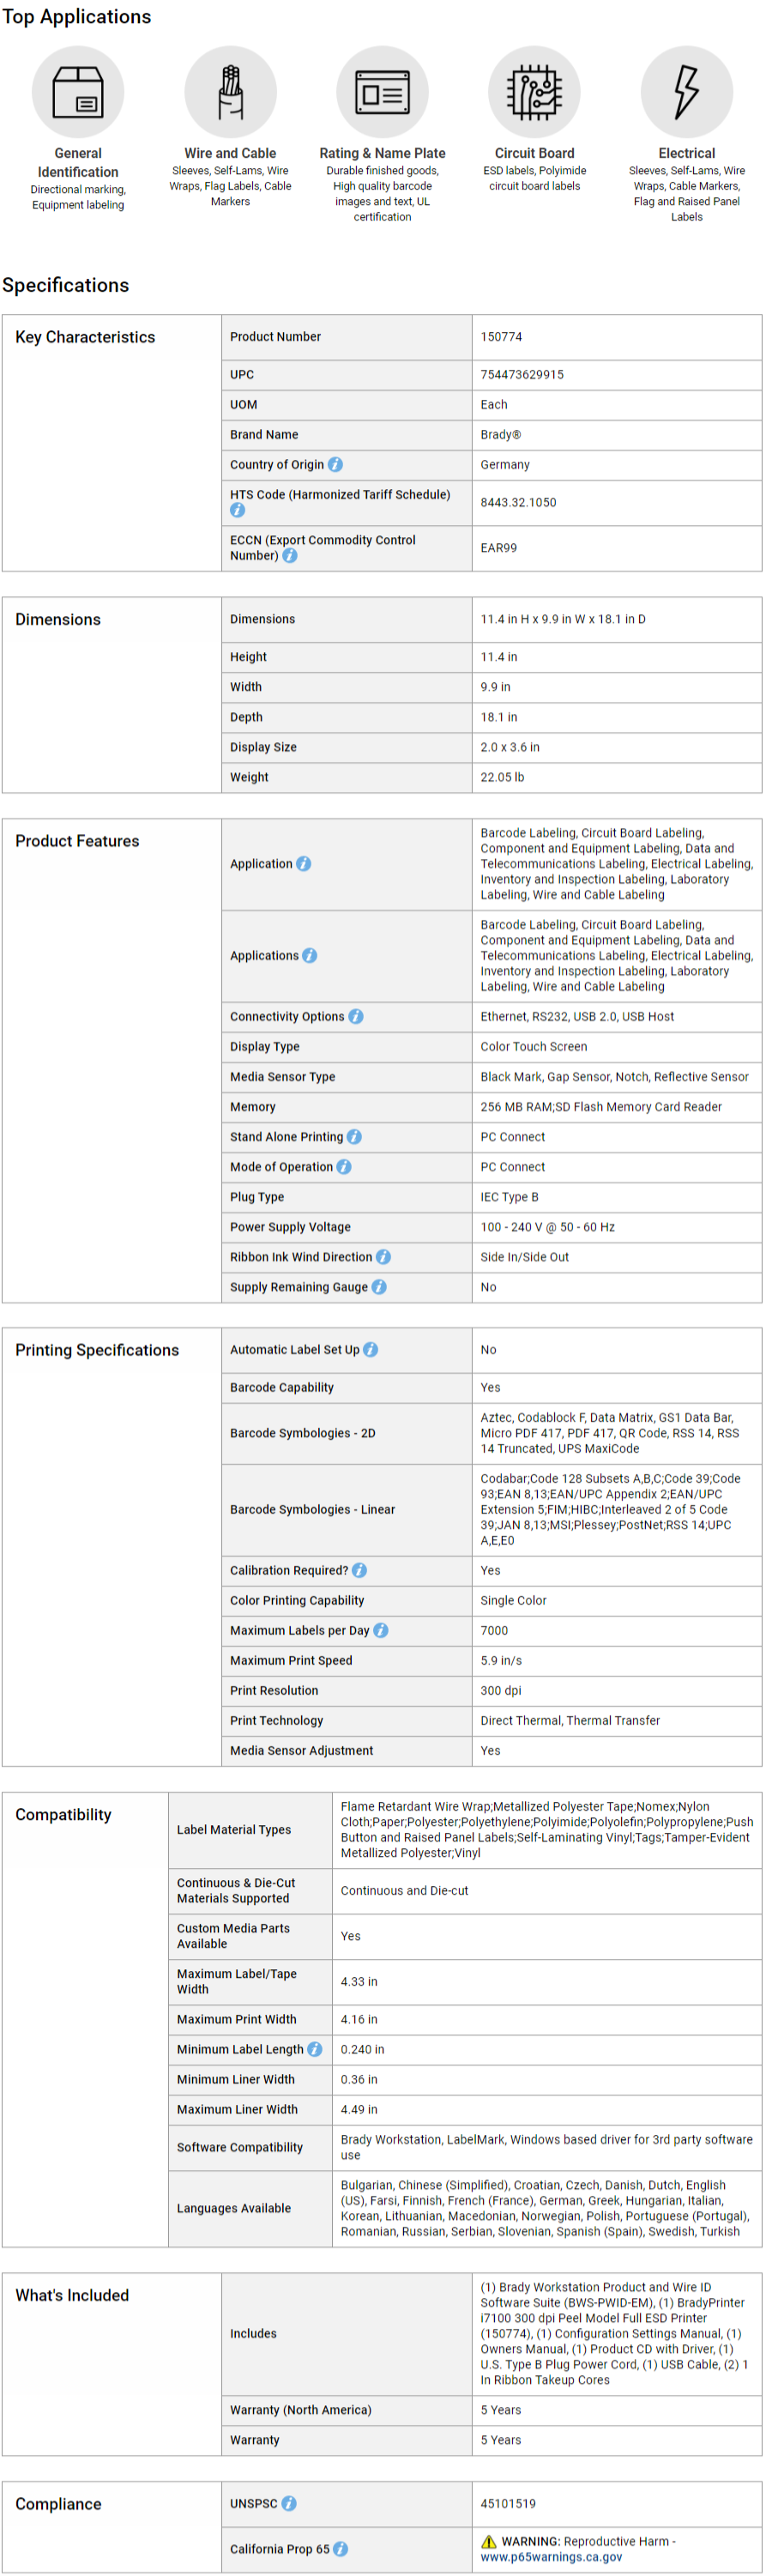Click the Circuit Board application icon
Screen dimensions: 766x2576
coord(534,92)
